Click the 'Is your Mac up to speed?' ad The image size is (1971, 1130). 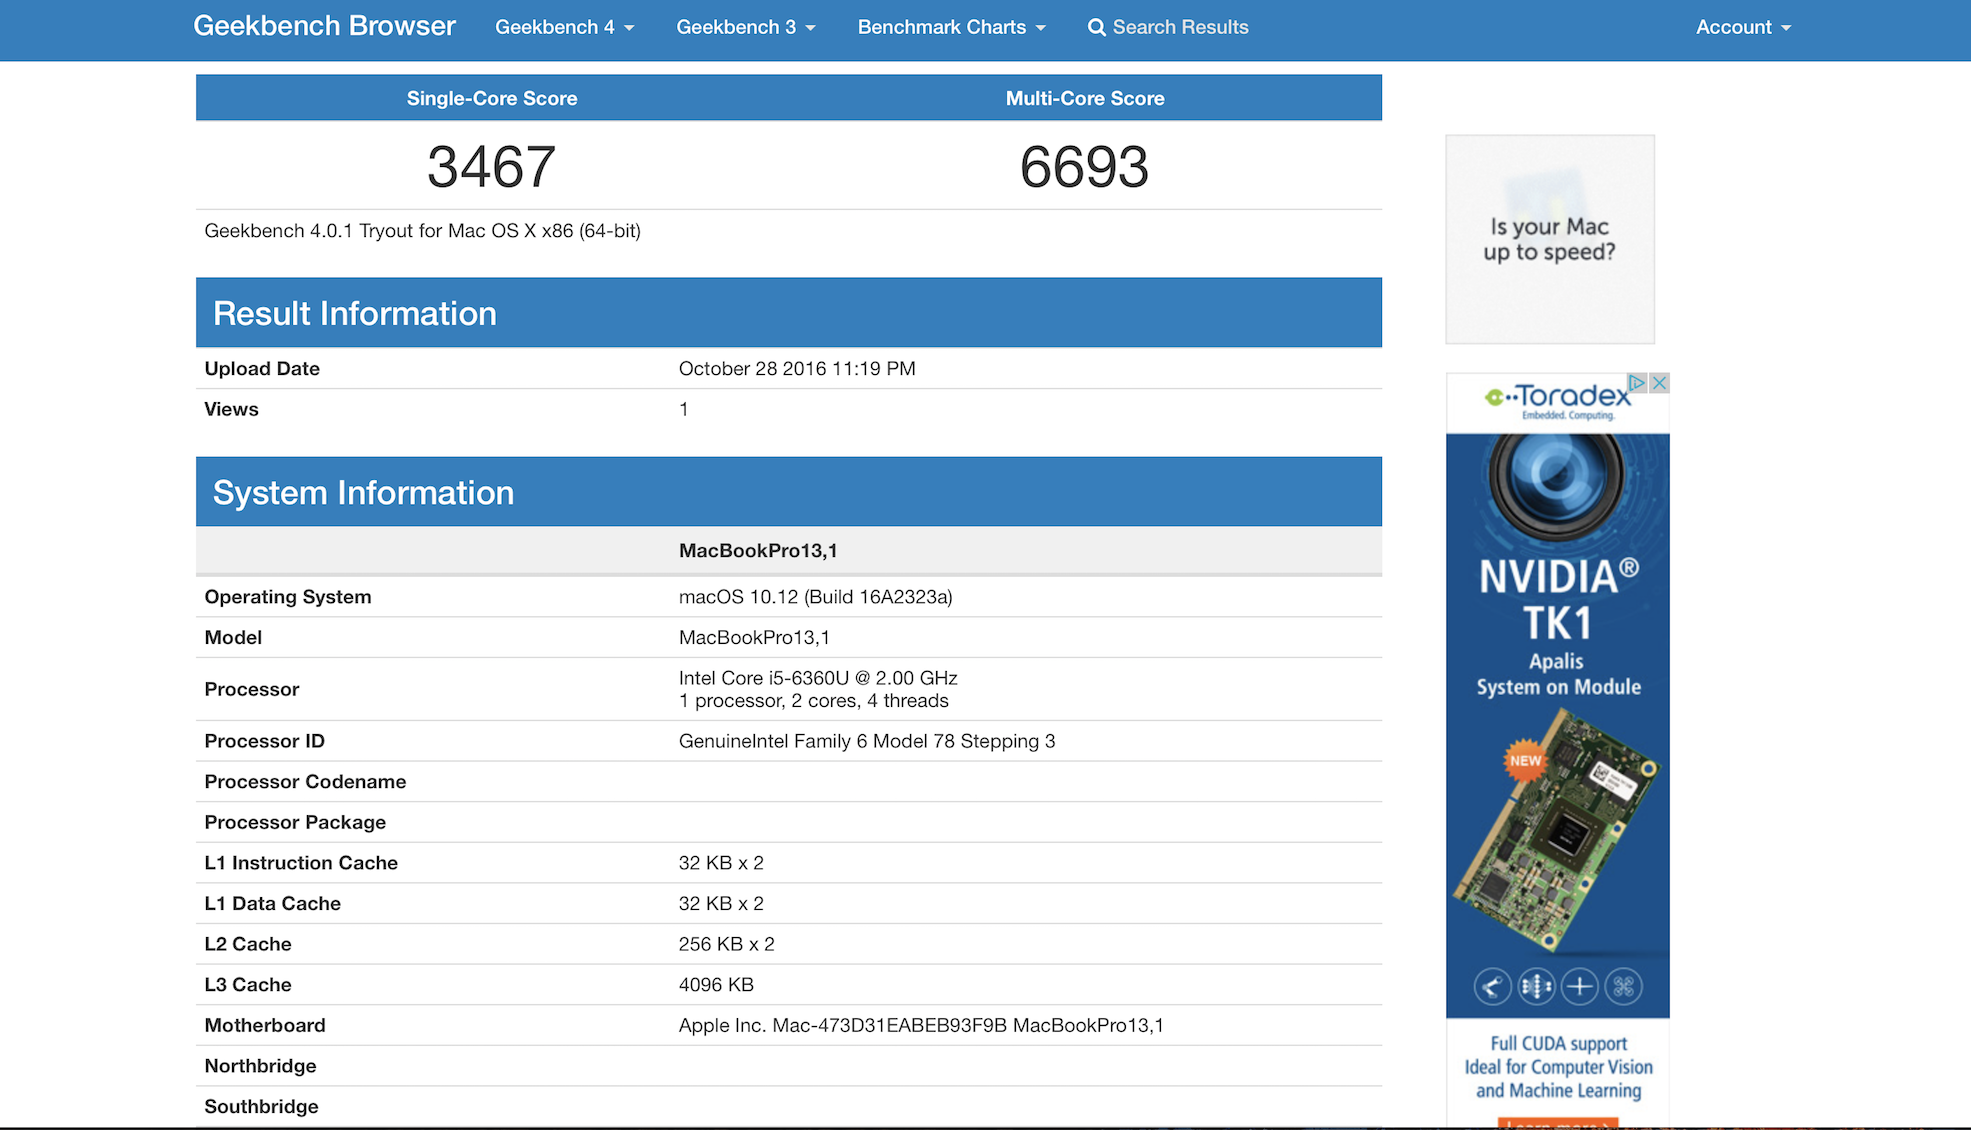click(1549, 240)
